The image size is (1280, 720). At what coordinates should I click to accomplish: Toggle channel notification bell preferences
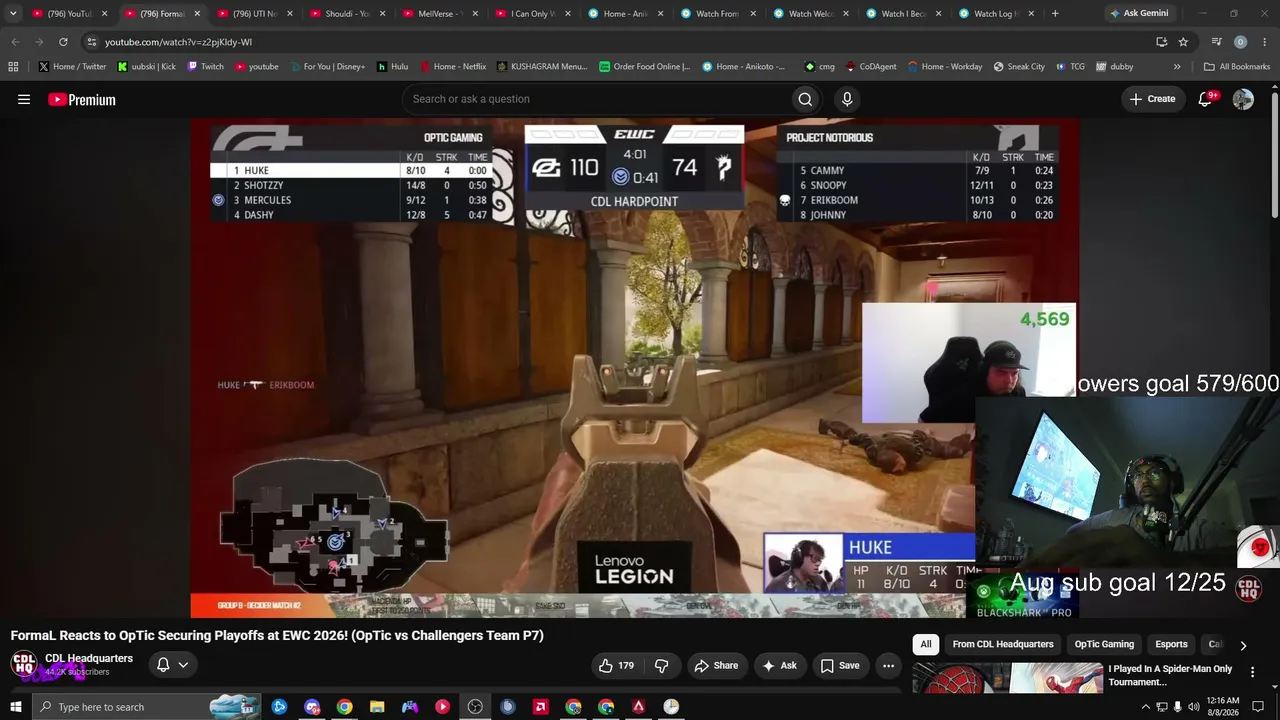click(x=172, y=665)
